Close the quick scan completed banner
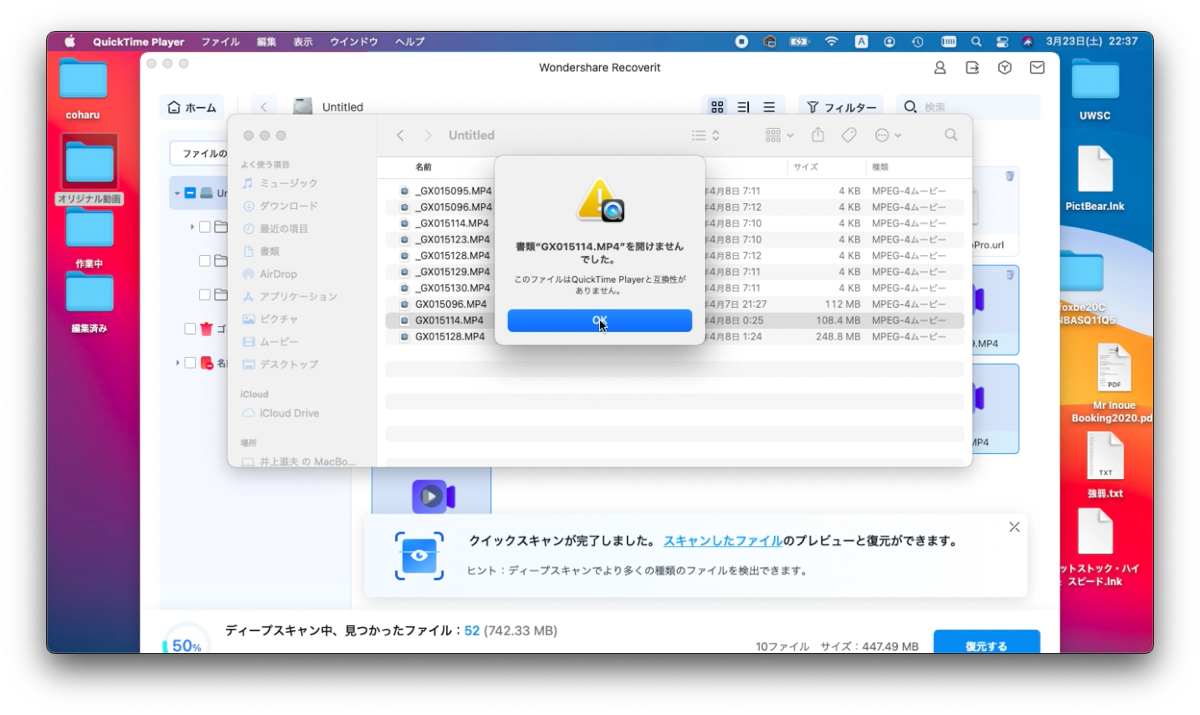This screenshot has height=715, width=1200. 1014,527
